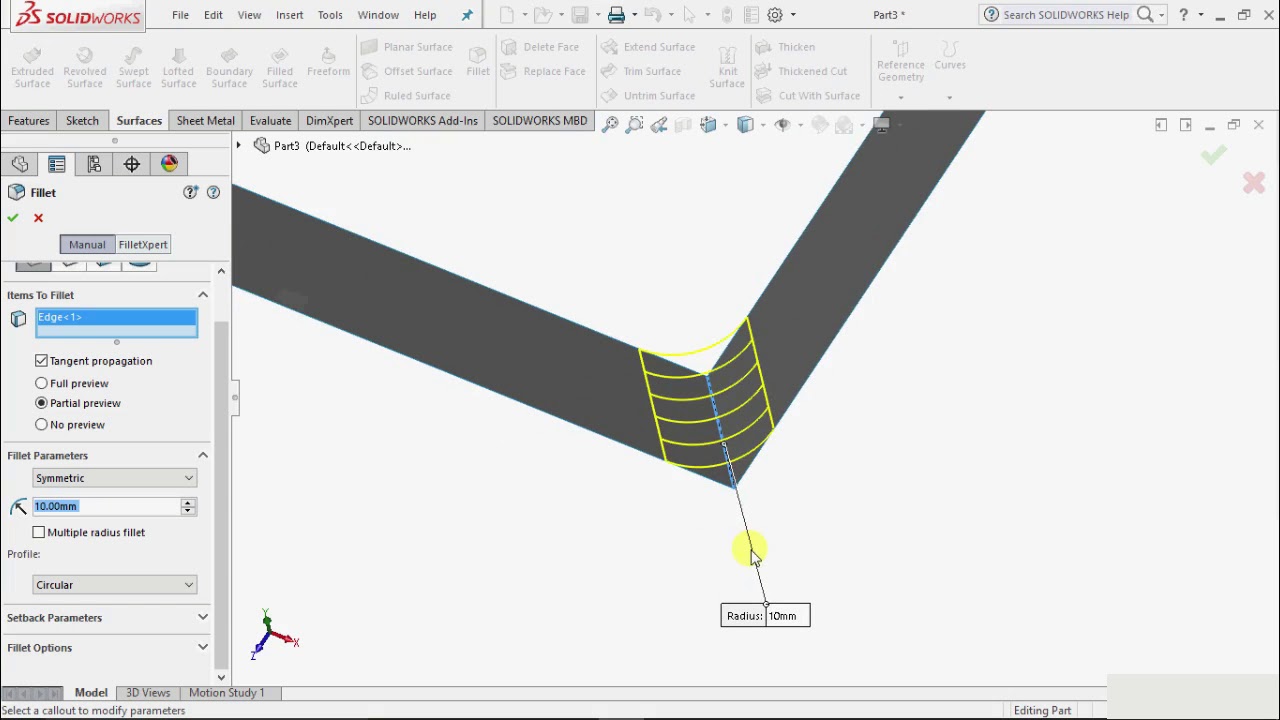This screenshot has height=720, width=1280.
Task: Click the property panel scroll up arrow
Action: [x=221, y=271]
